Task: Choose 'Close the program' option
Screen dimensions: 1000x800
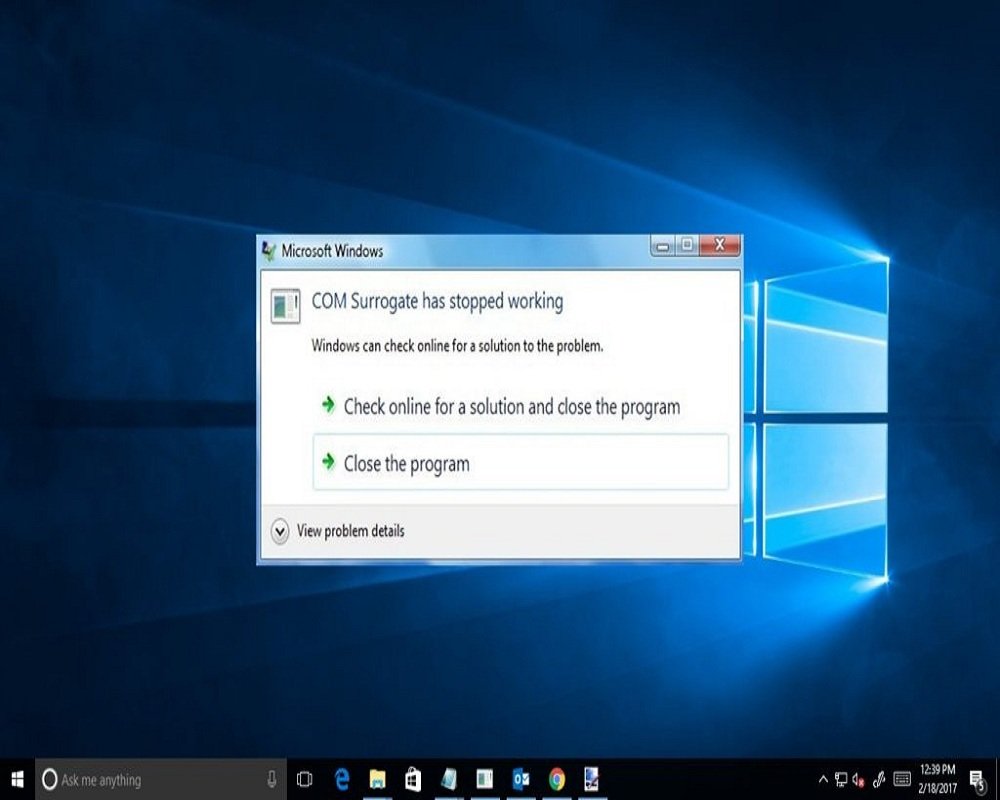Action: [520, 463]
